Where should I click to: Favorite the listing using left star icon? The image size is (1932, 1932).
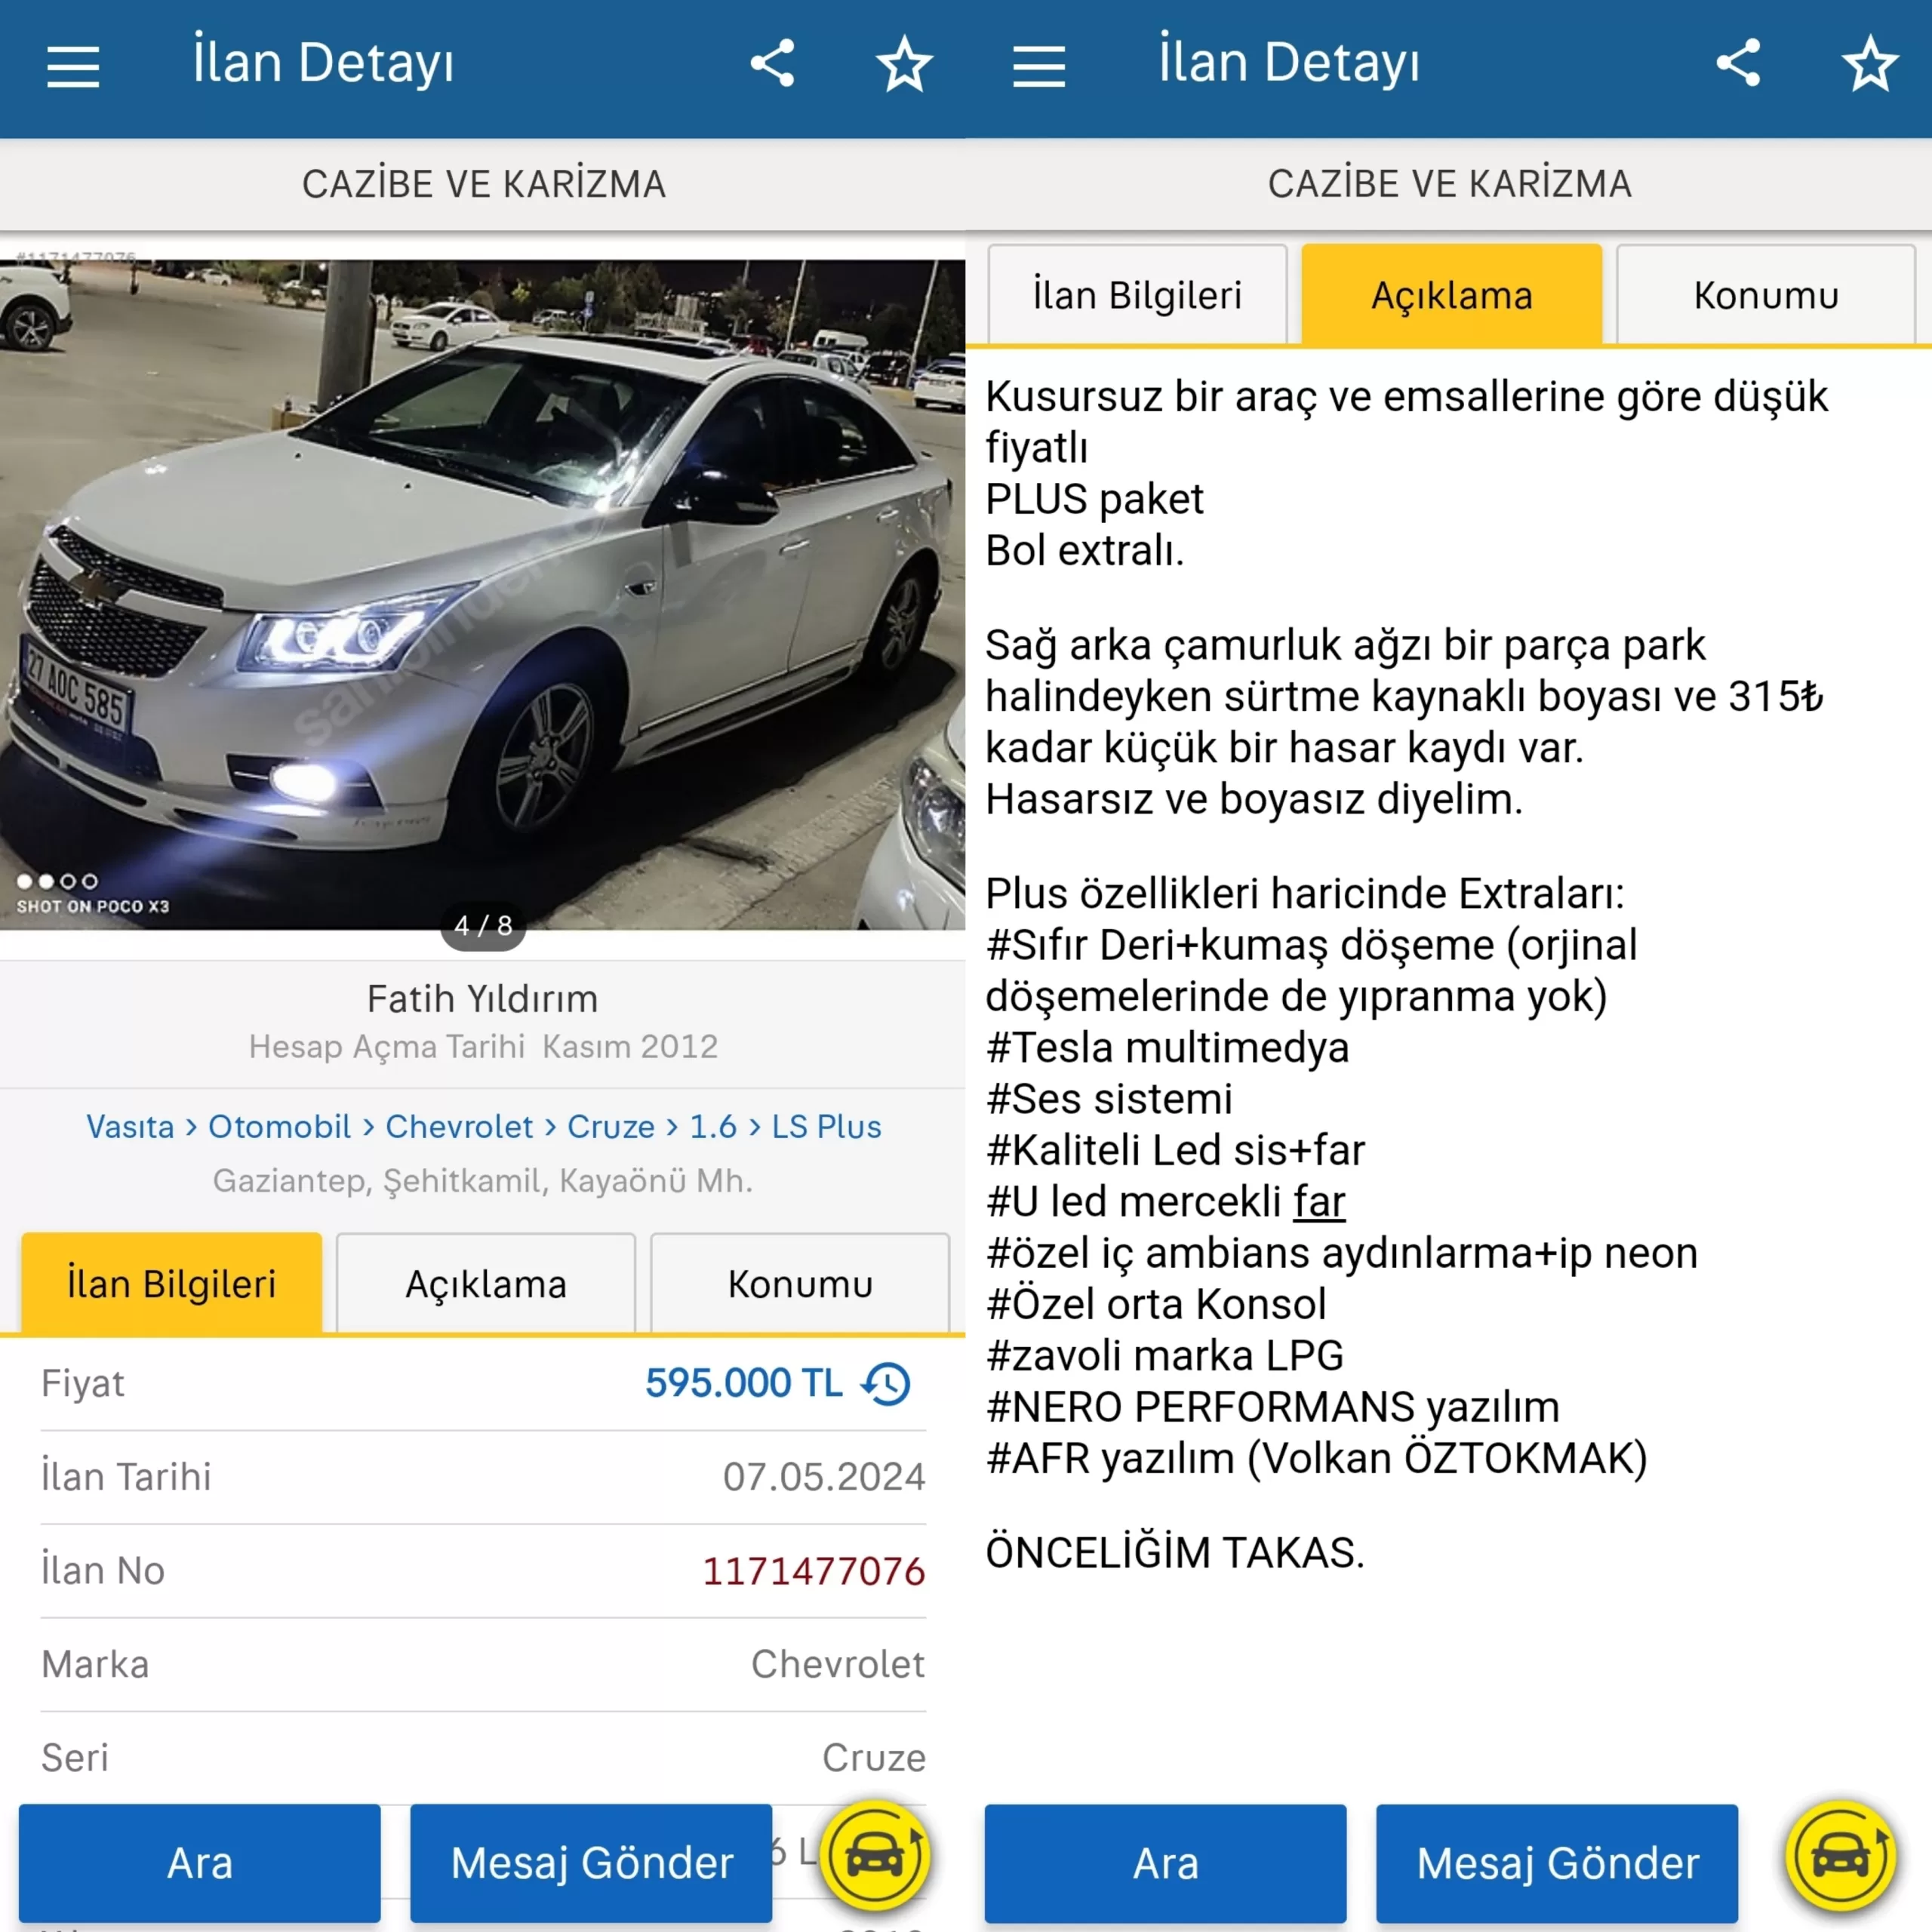pos(904,64)
